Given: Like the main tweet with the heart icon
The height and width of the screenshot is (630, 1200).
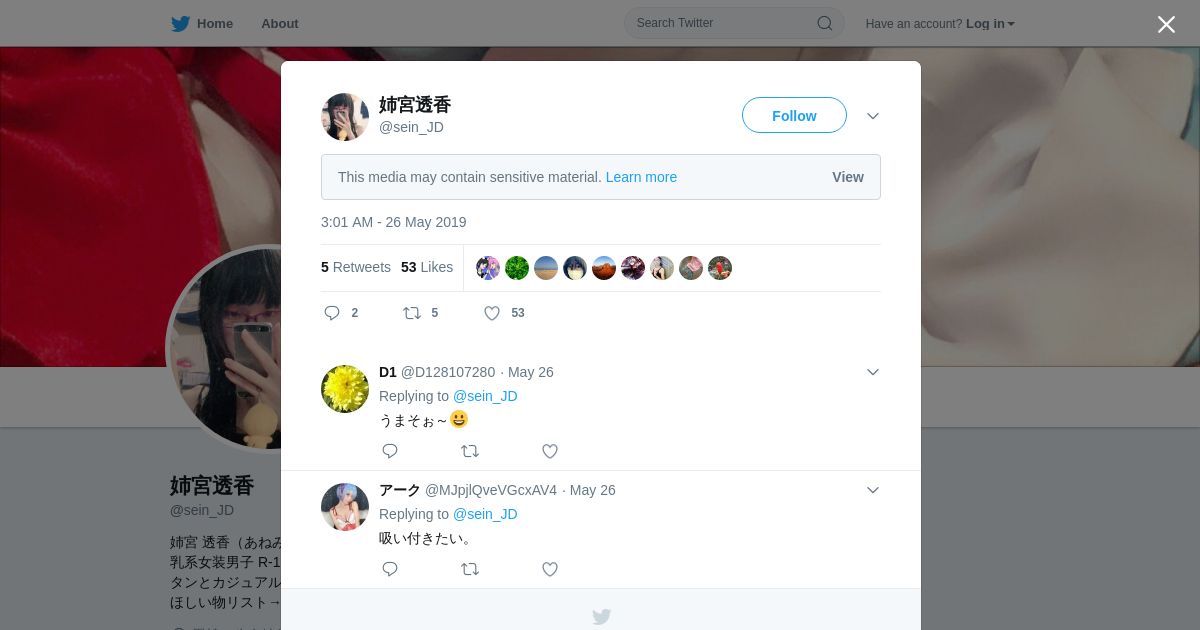Looking at the screenshot, I should (x=492, y=313).
